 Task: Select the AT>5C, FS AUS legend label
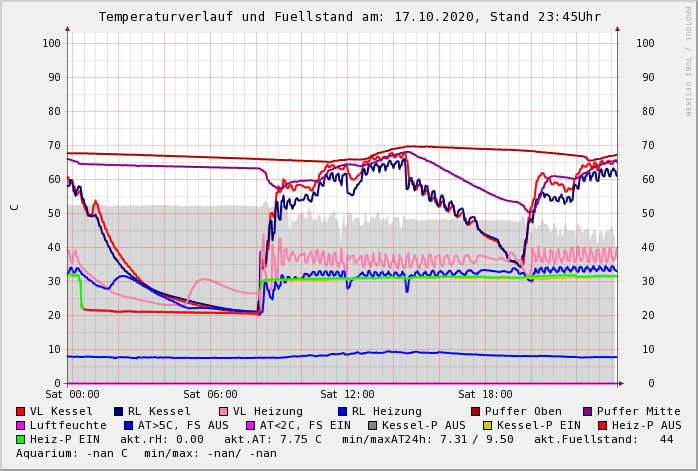(x=183, y=426)
